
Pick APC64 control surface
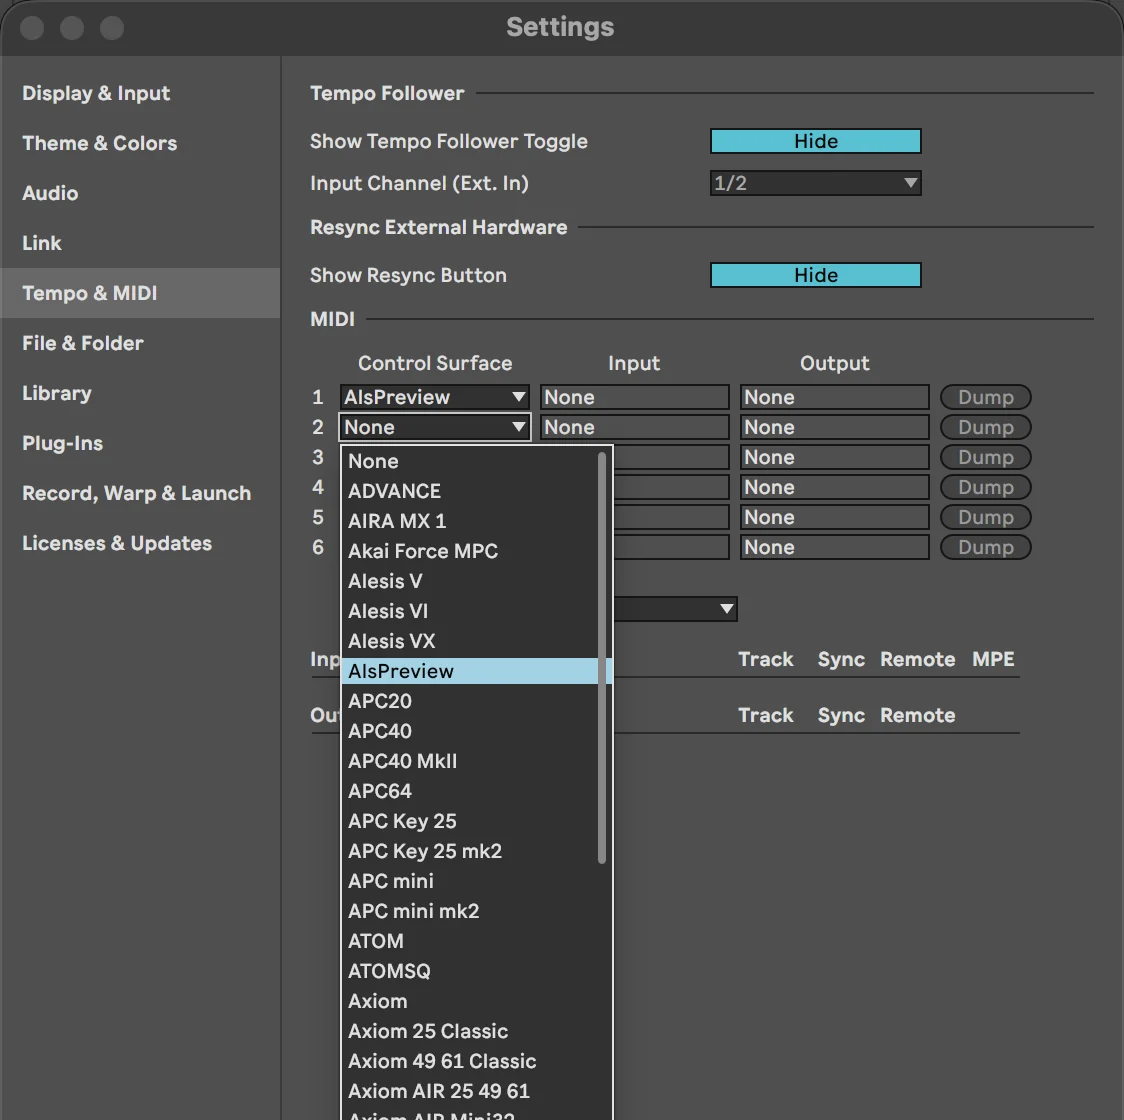(470, 792)
